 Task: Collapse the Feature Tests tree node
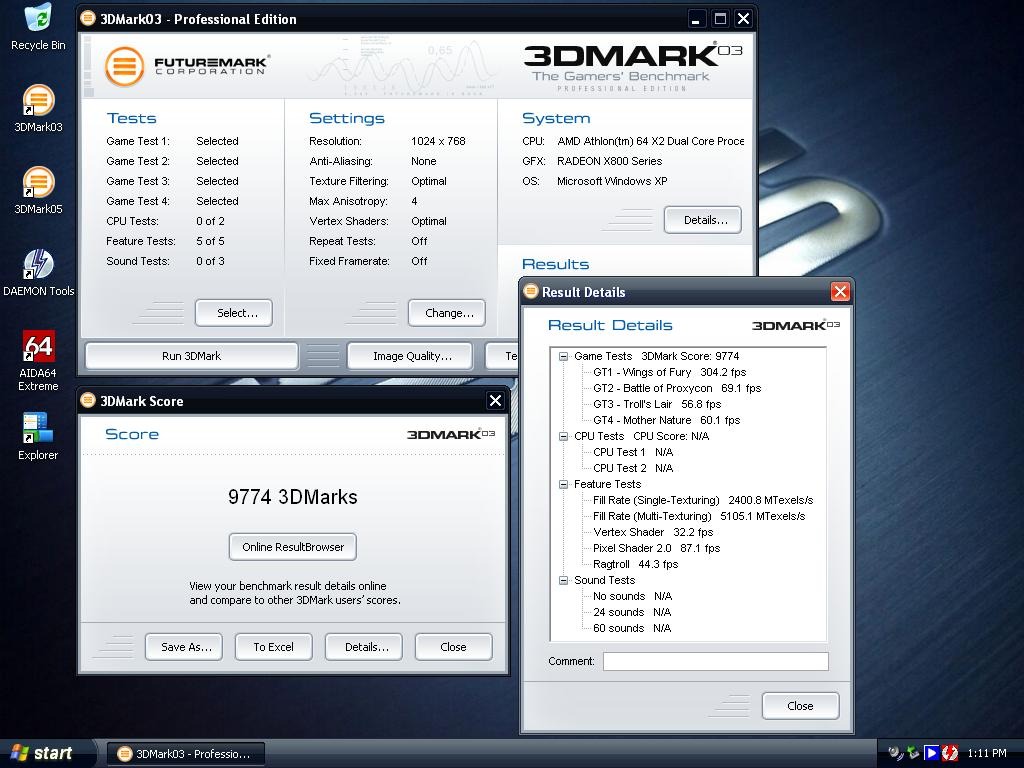pyautogui.click(x=563, y=485)
